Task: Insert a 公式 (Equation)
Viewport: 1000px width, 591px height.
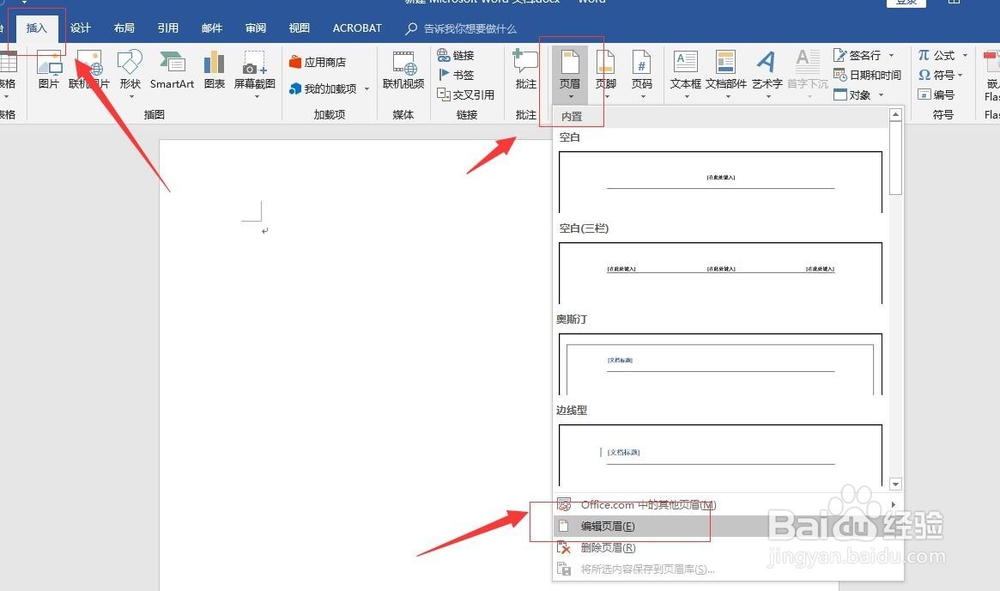Action: point(942,55)
